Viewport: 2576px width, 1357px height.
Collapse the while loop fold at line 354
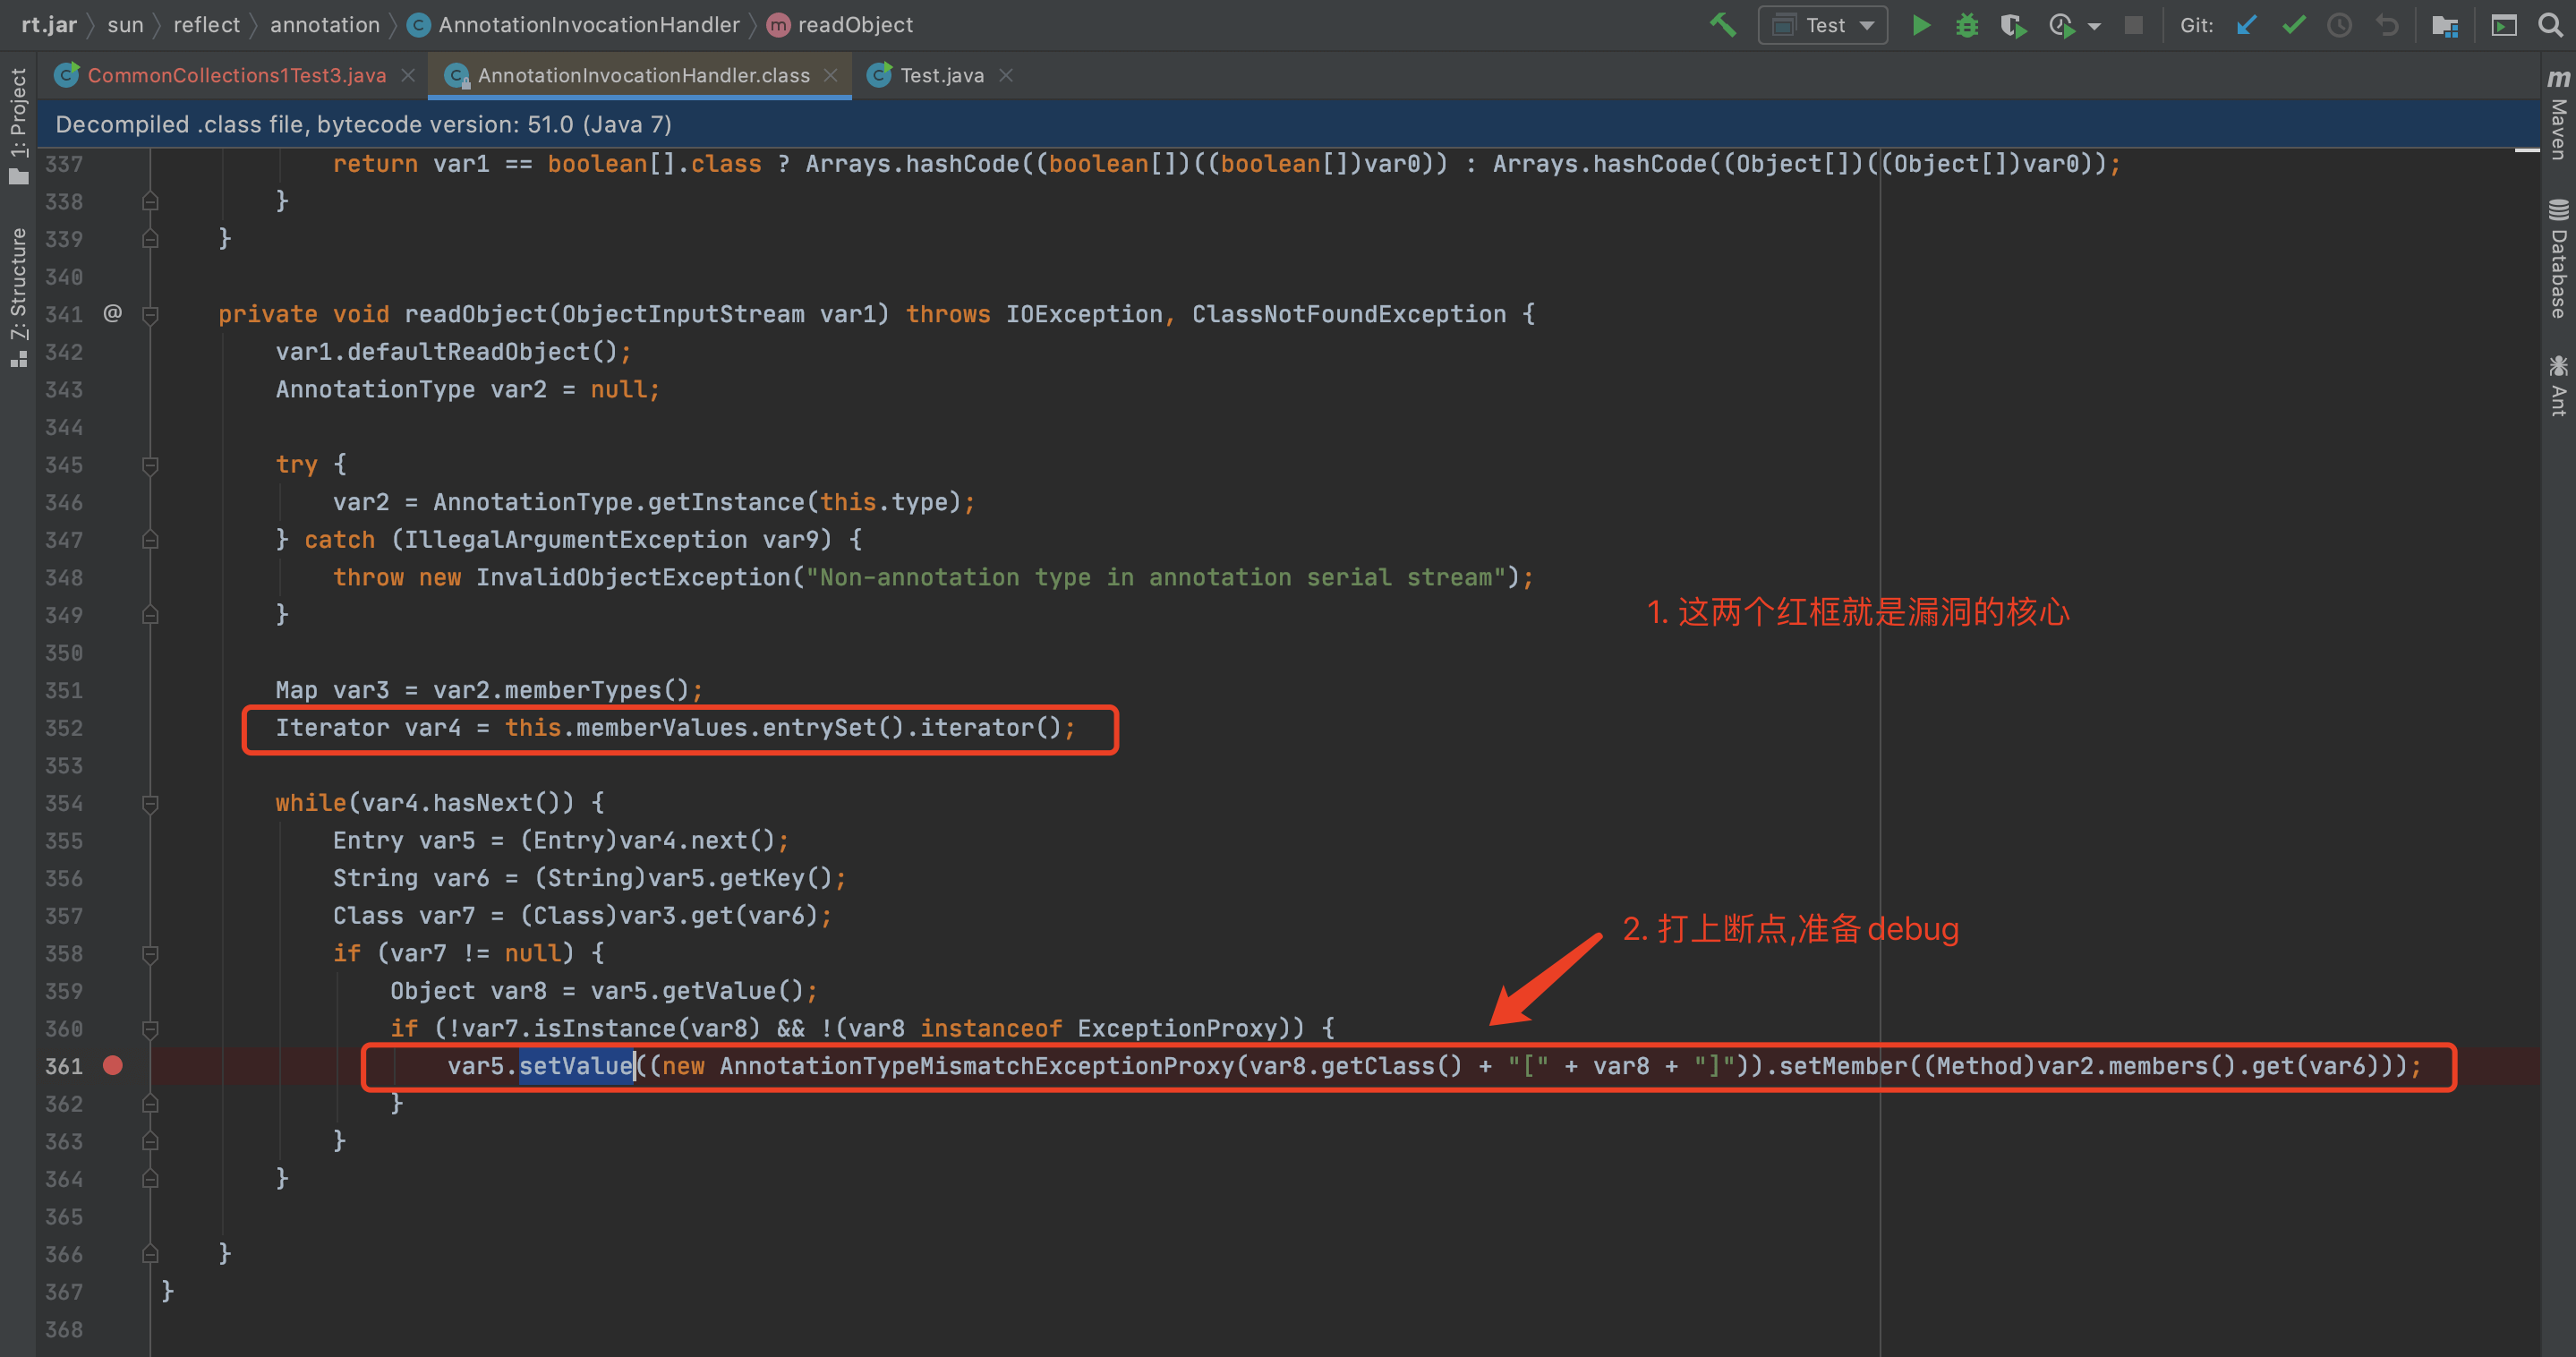150,803
